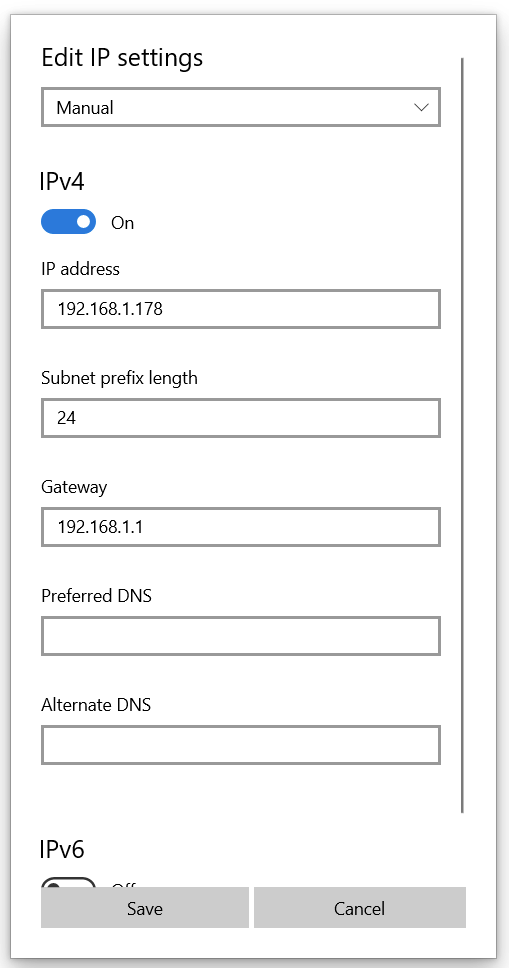Image resolution: width=509 pixels, height=968 pixels.
Task: Click the IPv6 section heading
Action: tap(62, 849)
